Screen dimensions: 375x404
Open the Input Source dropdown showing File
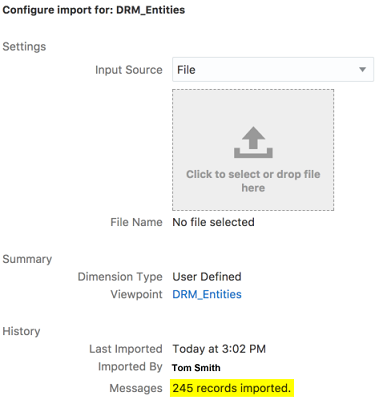click(x=273, y=70)
